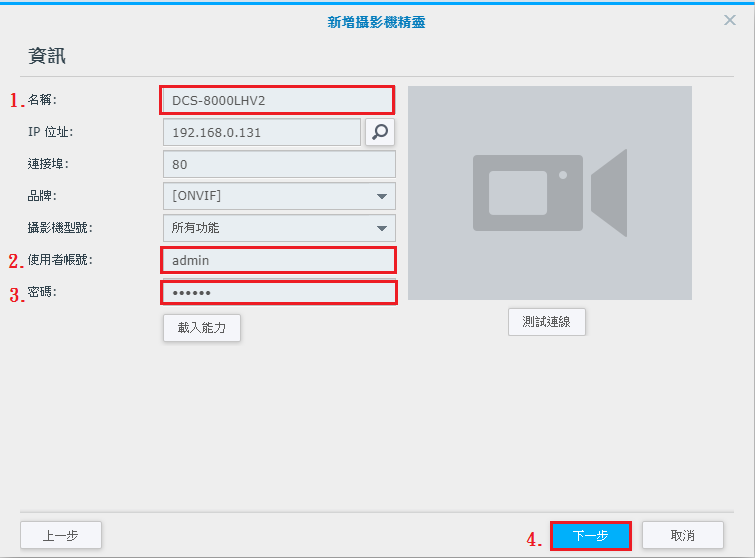755x558 pixels.
Task: Click the 品牌 label text
Action: coord(41,195)
